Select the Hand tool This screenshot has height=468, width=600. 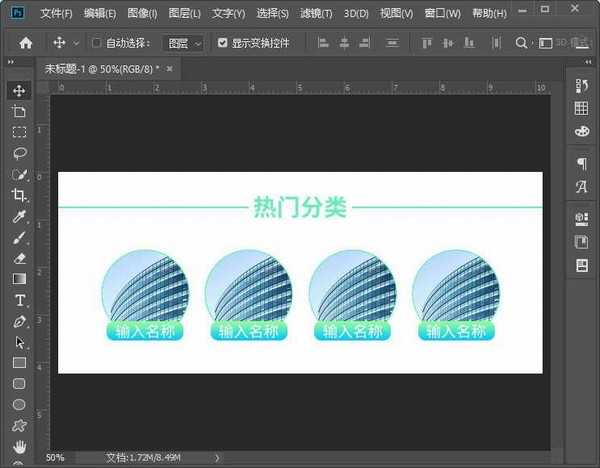pyautogui.click(x=19, y=446)
